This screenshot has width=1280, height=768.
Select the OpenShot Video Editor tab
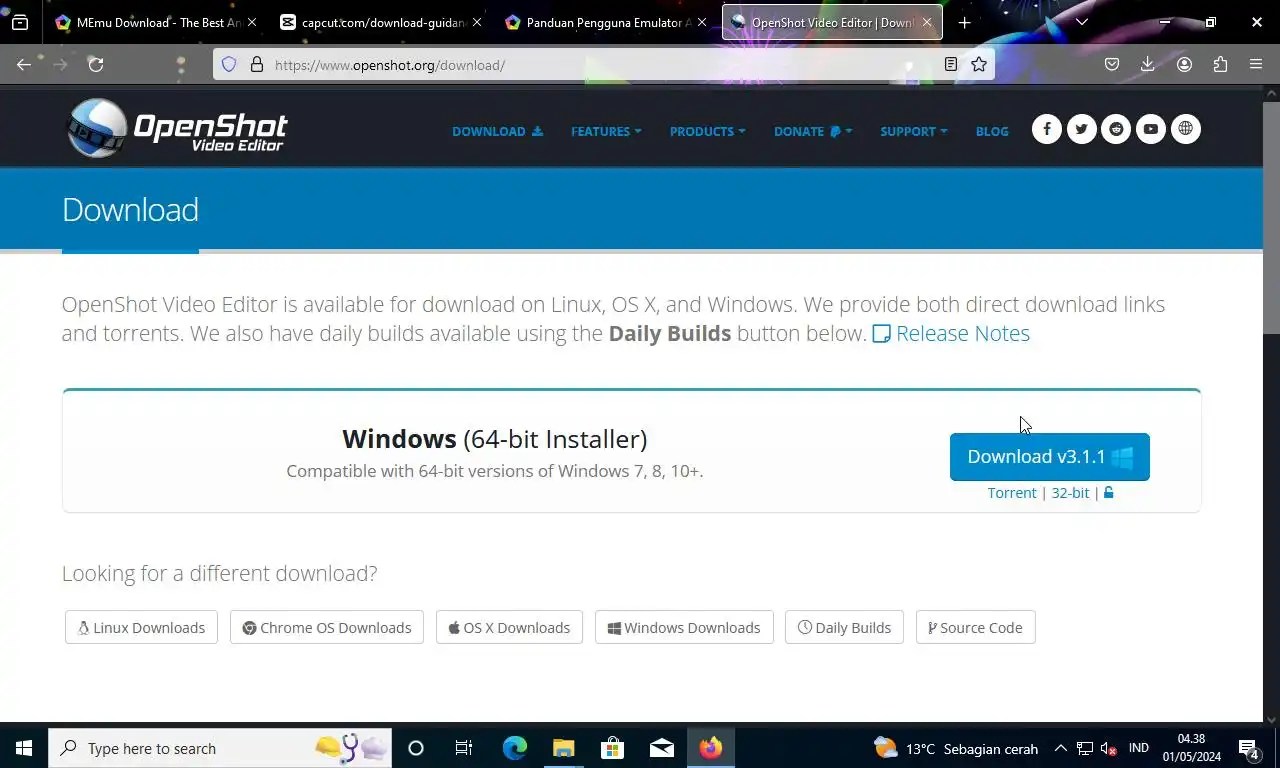[x=832, y=22]
